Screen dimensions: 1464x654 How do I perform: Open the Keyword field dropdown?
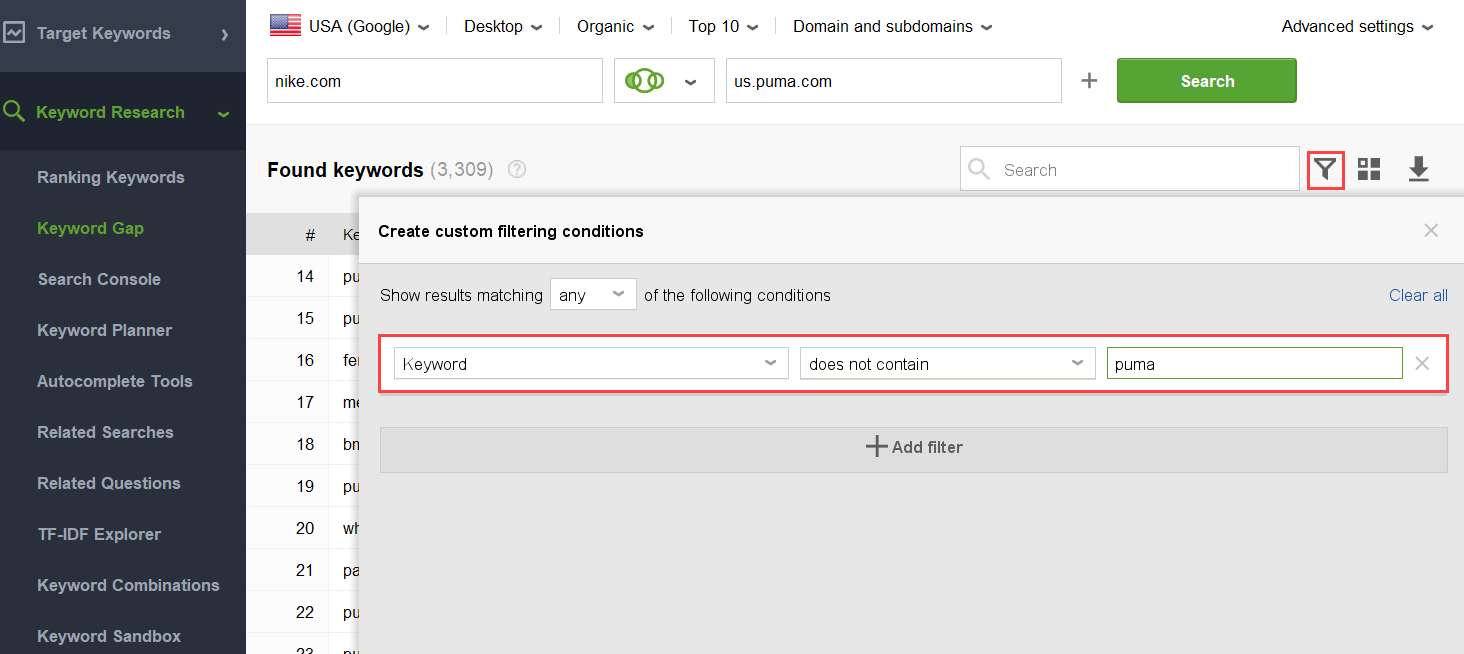coord(590,364)
